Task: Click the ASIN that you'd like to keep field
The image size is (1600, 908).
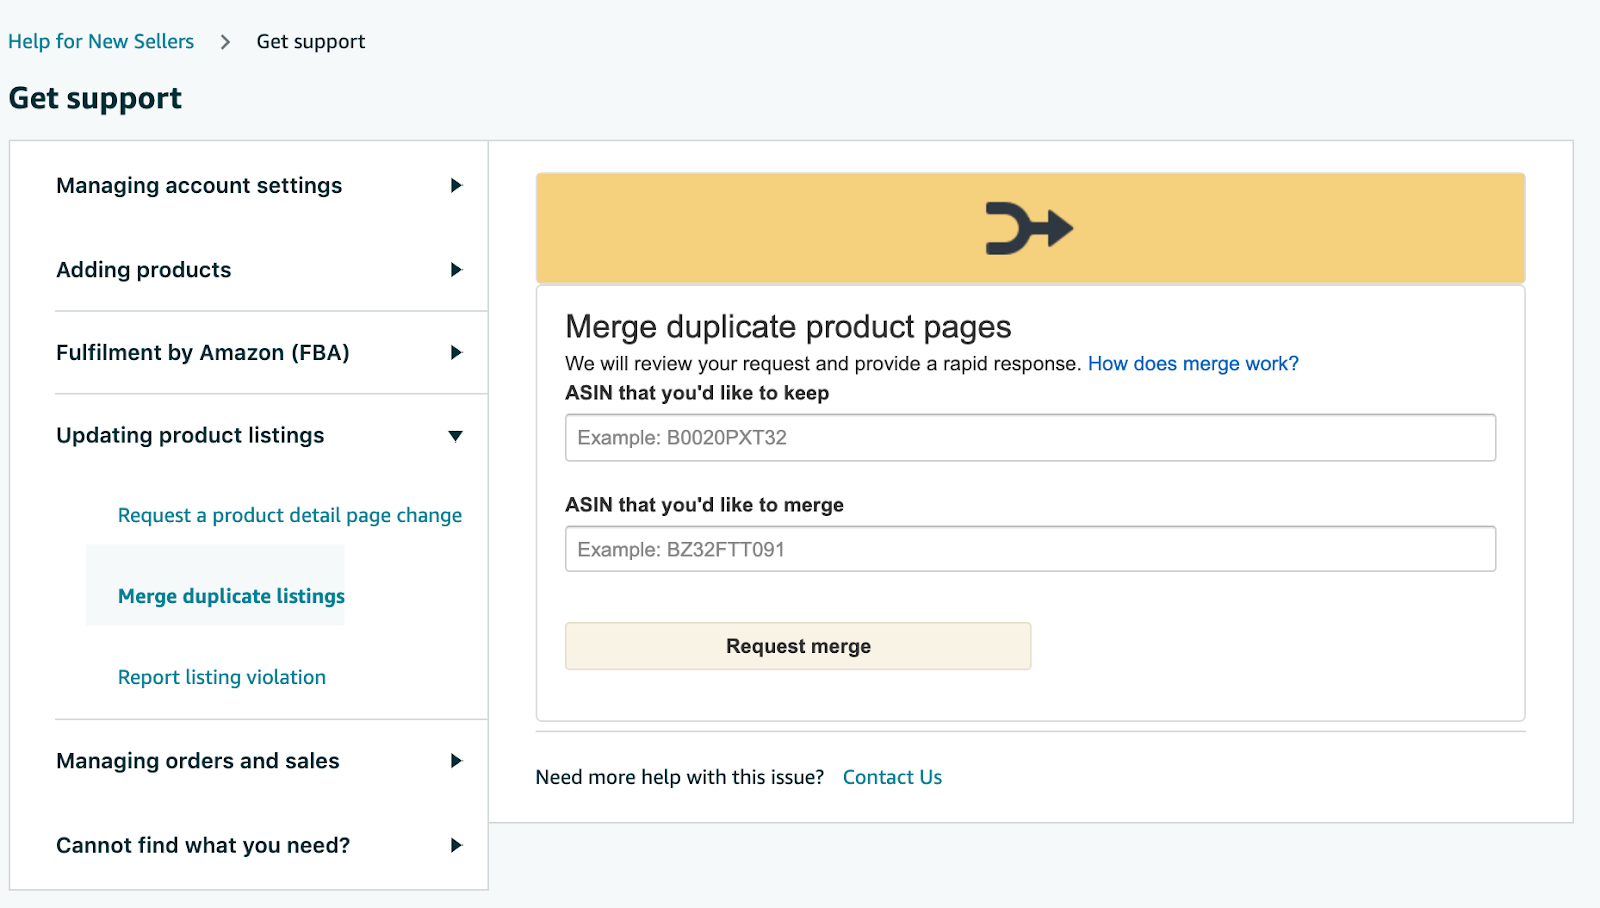Action: pyautogui.click(x=1030, y=438)
